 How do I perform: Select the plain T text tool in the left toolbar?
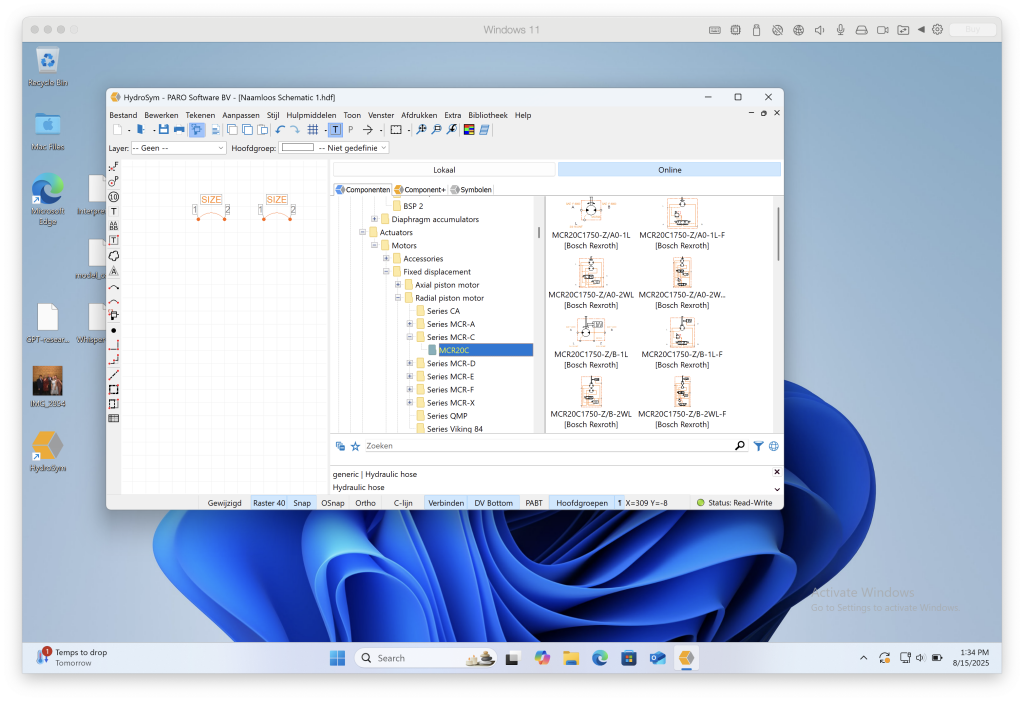point(114,212)
